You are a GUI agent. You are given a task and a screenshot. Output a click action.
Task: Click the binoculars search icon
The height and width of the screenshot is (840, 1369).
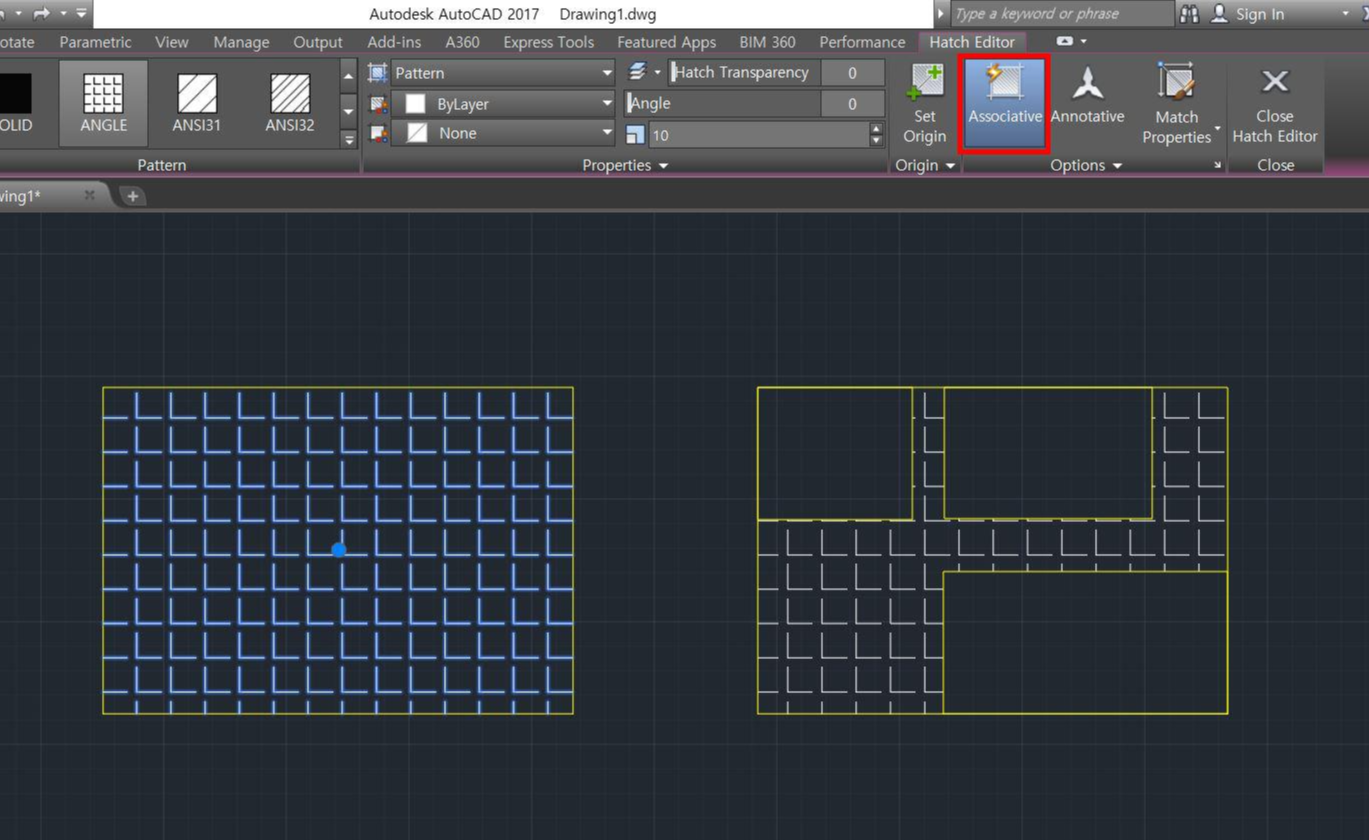[x=1189, y=13]
